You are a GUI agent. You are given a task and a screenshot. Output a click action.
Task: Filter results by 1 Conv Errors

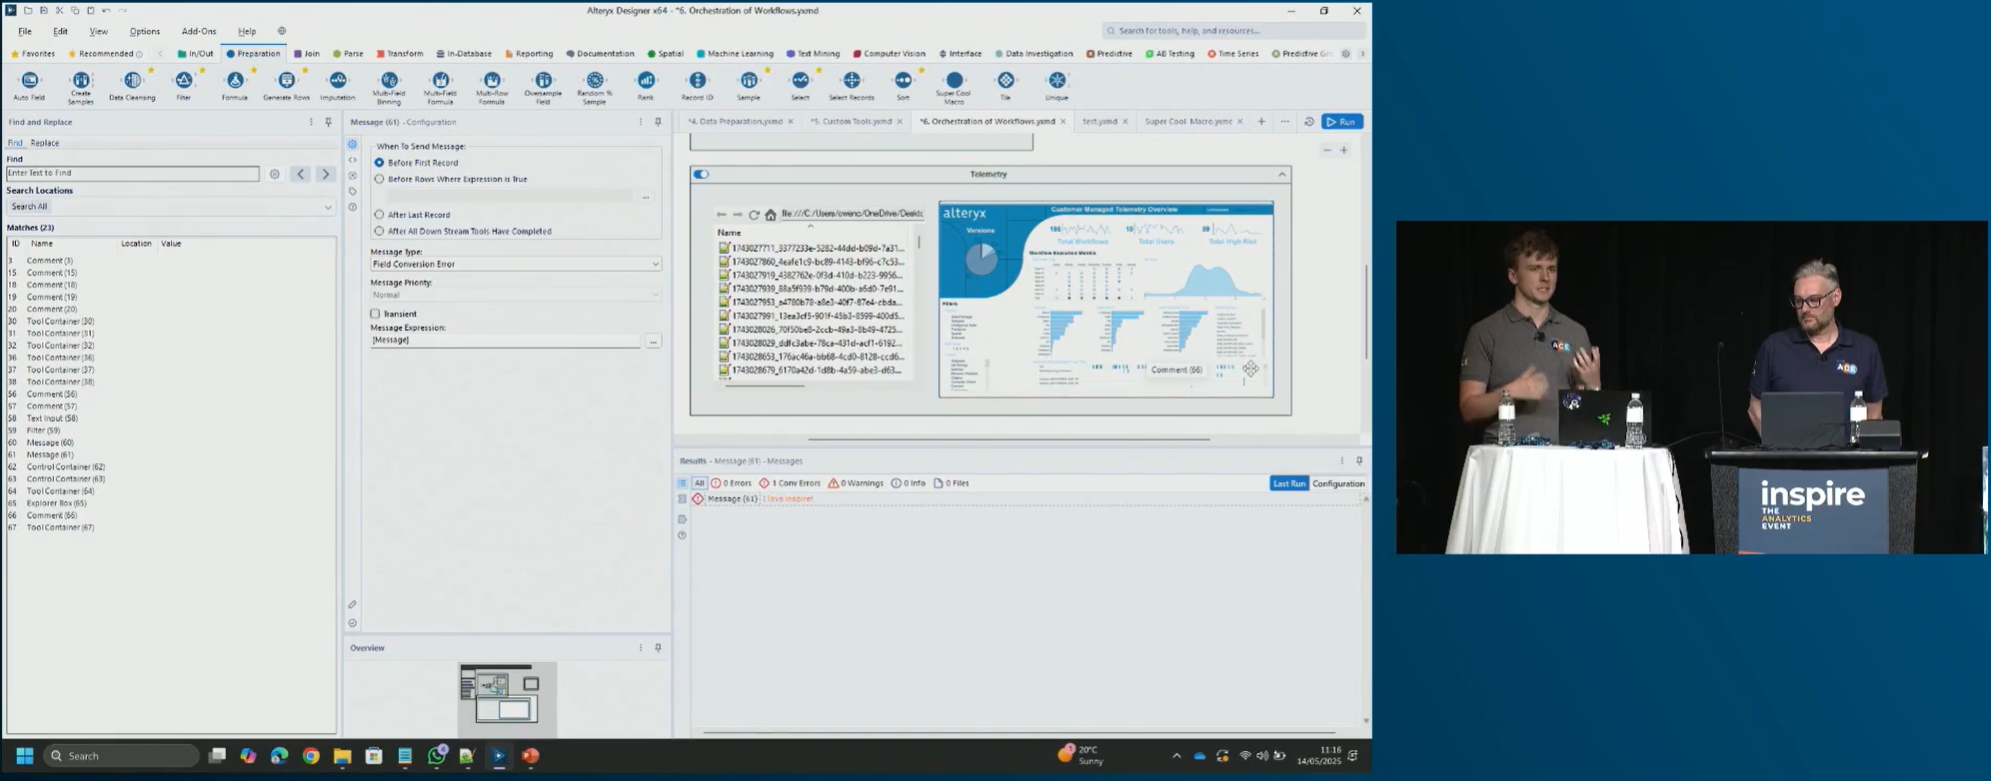[x=789, y=483]
